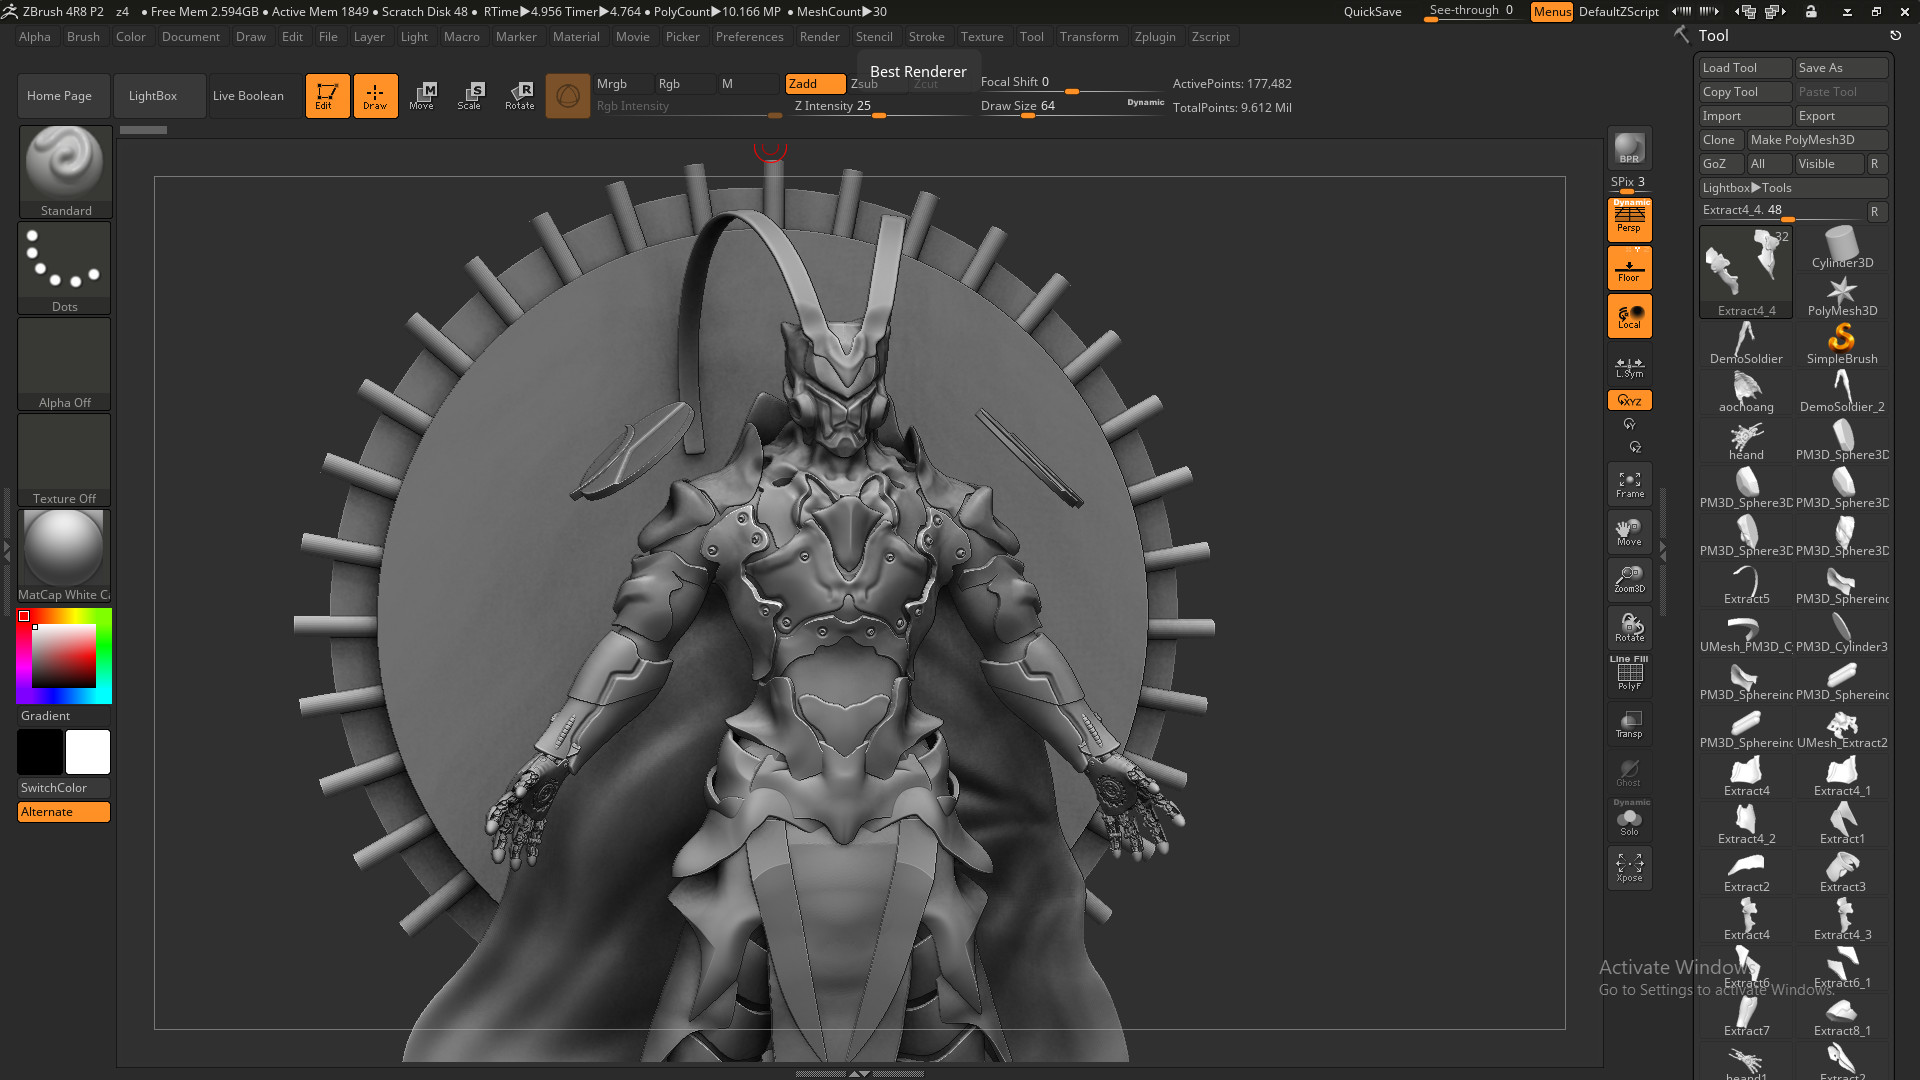Click the Xpose icon
Viewport: 1920px width, 1080px height.
point(1629,867)
